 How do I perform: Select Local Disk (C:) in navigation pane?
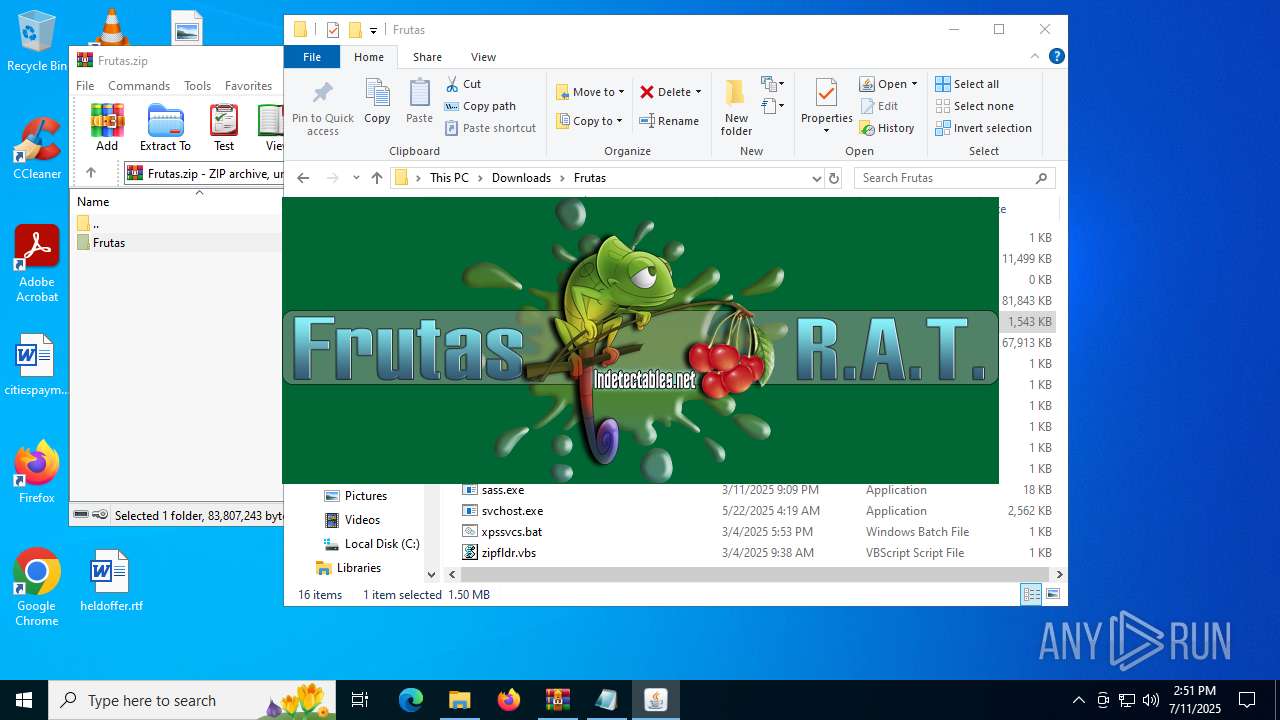pyautogui.click(x=382, y=544)
